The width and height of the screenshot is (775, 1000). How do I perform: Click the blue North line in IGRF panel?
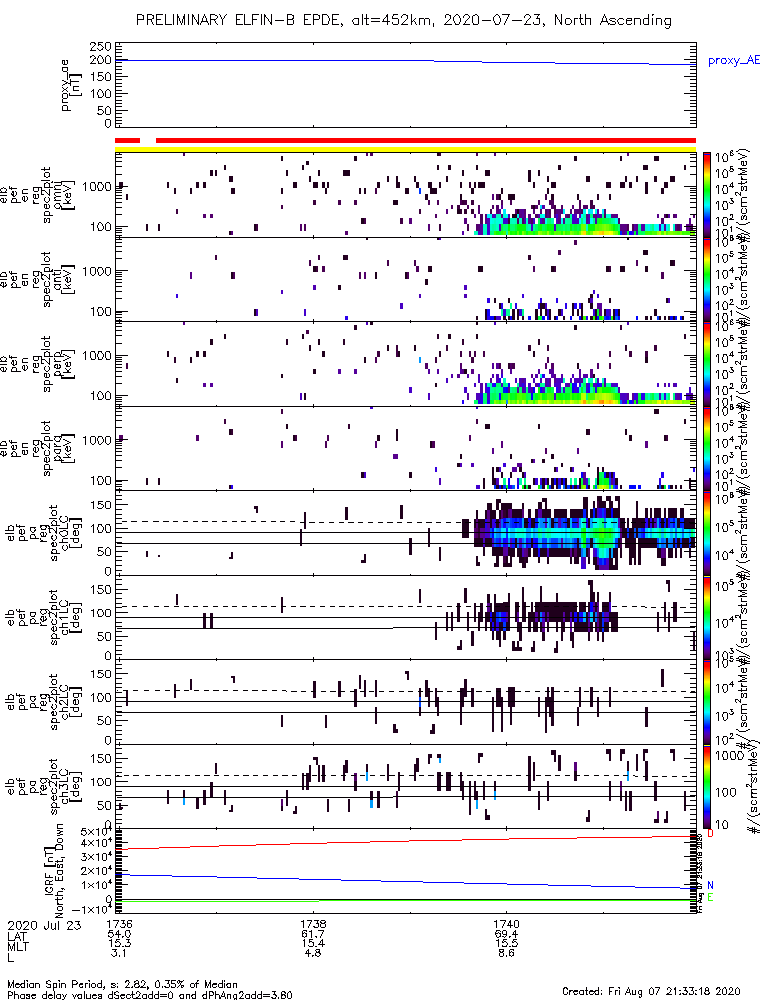click(x=406, y=881)
